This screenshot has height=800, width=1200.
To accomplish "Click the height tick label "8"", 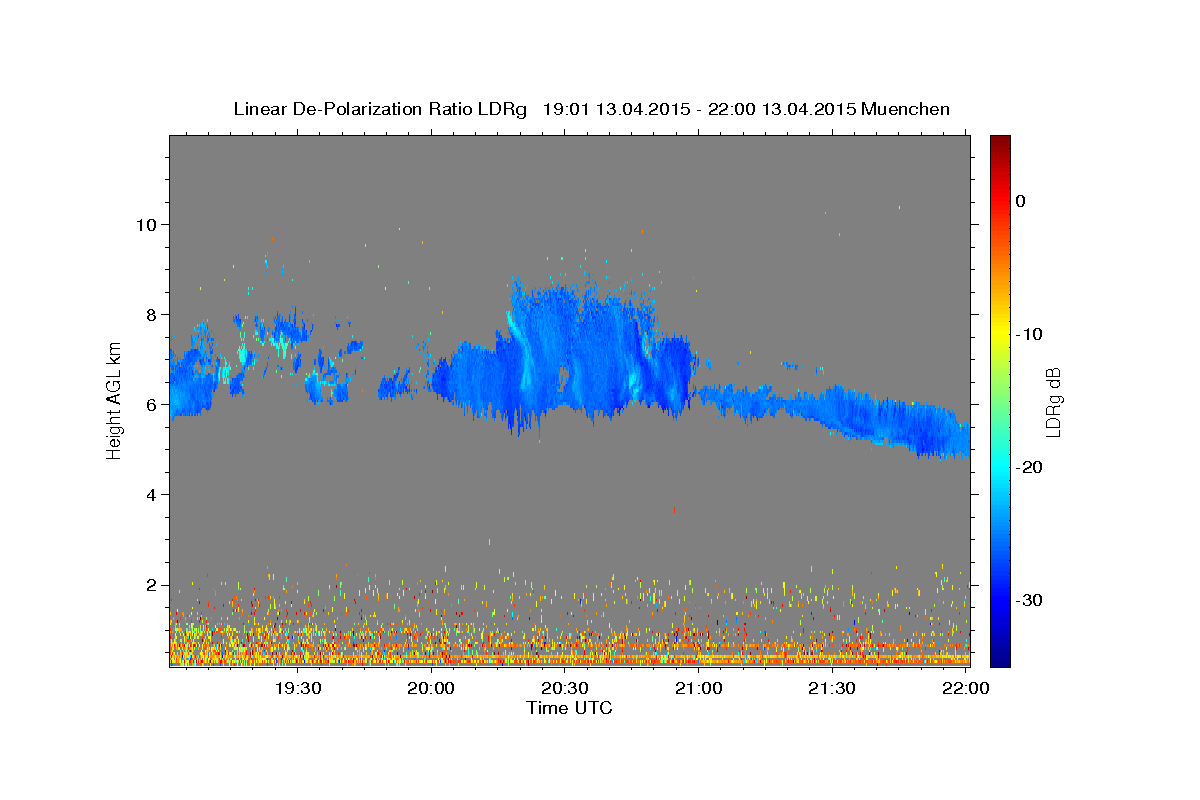I will pyautogui.click(x=153, y=314).
